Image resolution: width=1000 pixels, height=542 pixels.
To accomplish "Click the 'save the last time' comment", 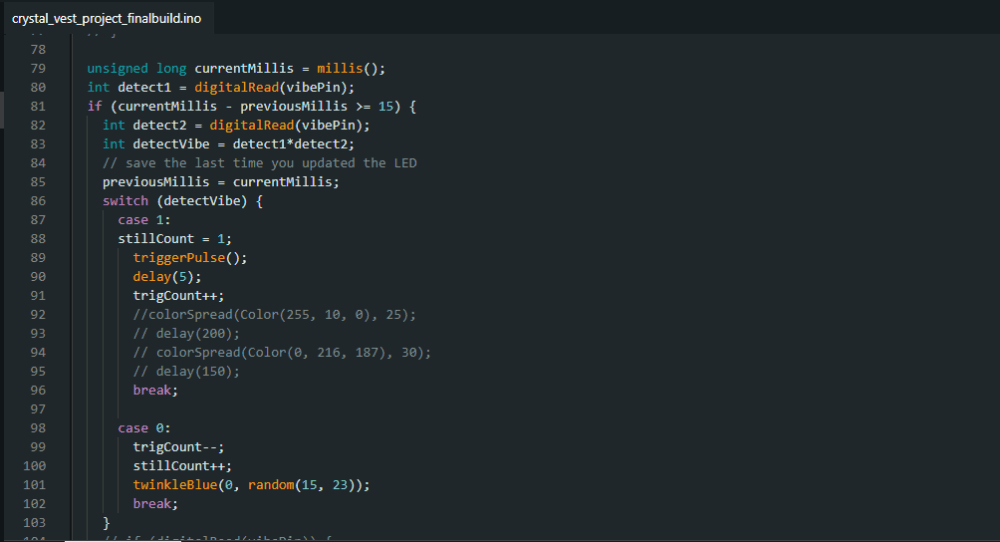I will tap(259, 163).
